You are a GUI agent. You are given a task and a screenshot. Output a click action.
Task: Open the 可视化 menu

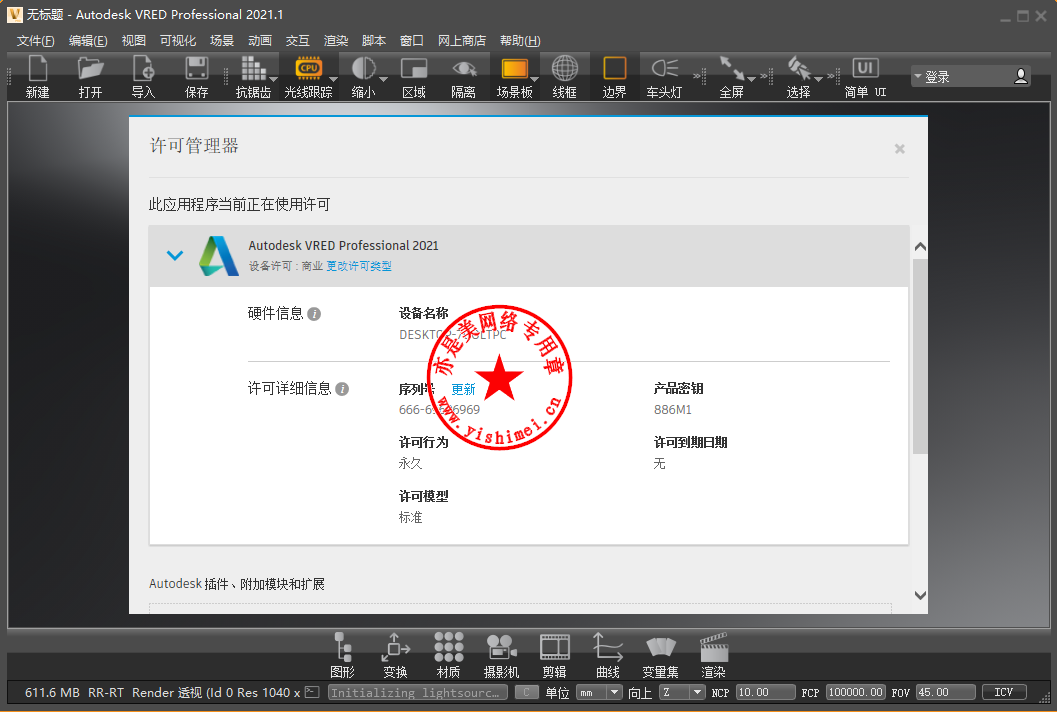pos(178,40)
